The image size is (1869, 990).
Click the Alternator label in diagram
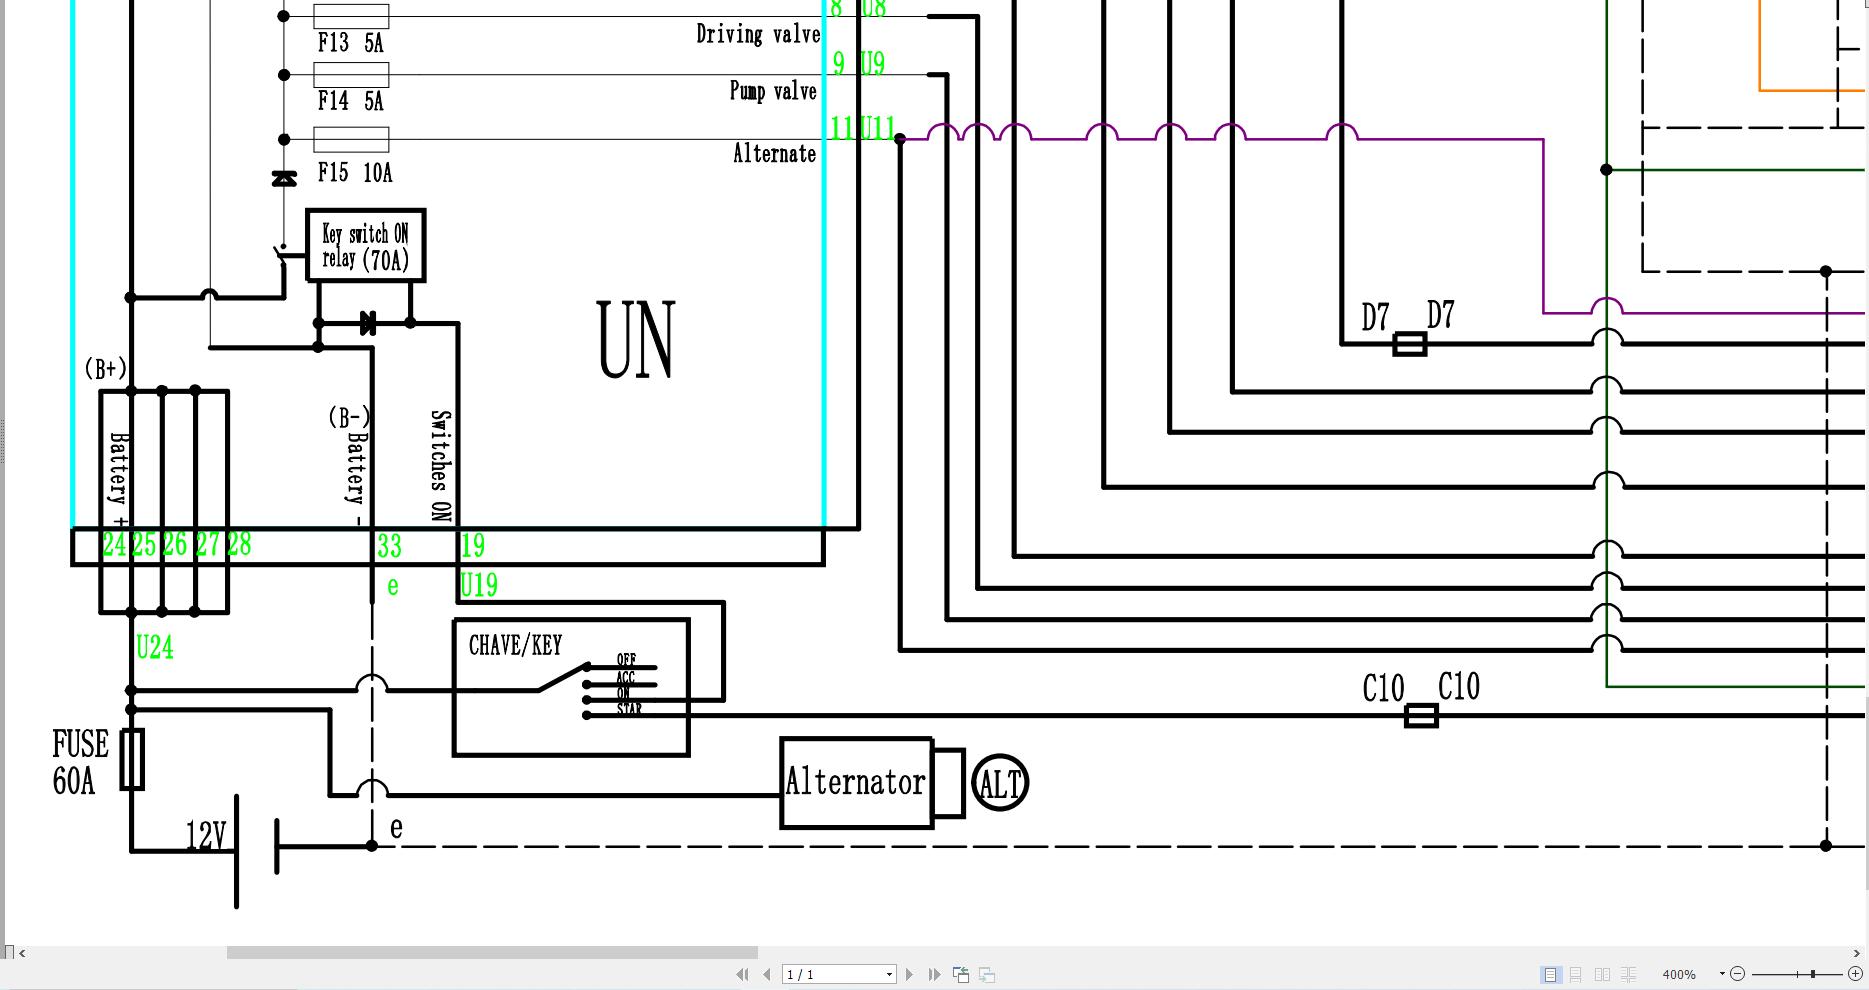tap(855, 782)
